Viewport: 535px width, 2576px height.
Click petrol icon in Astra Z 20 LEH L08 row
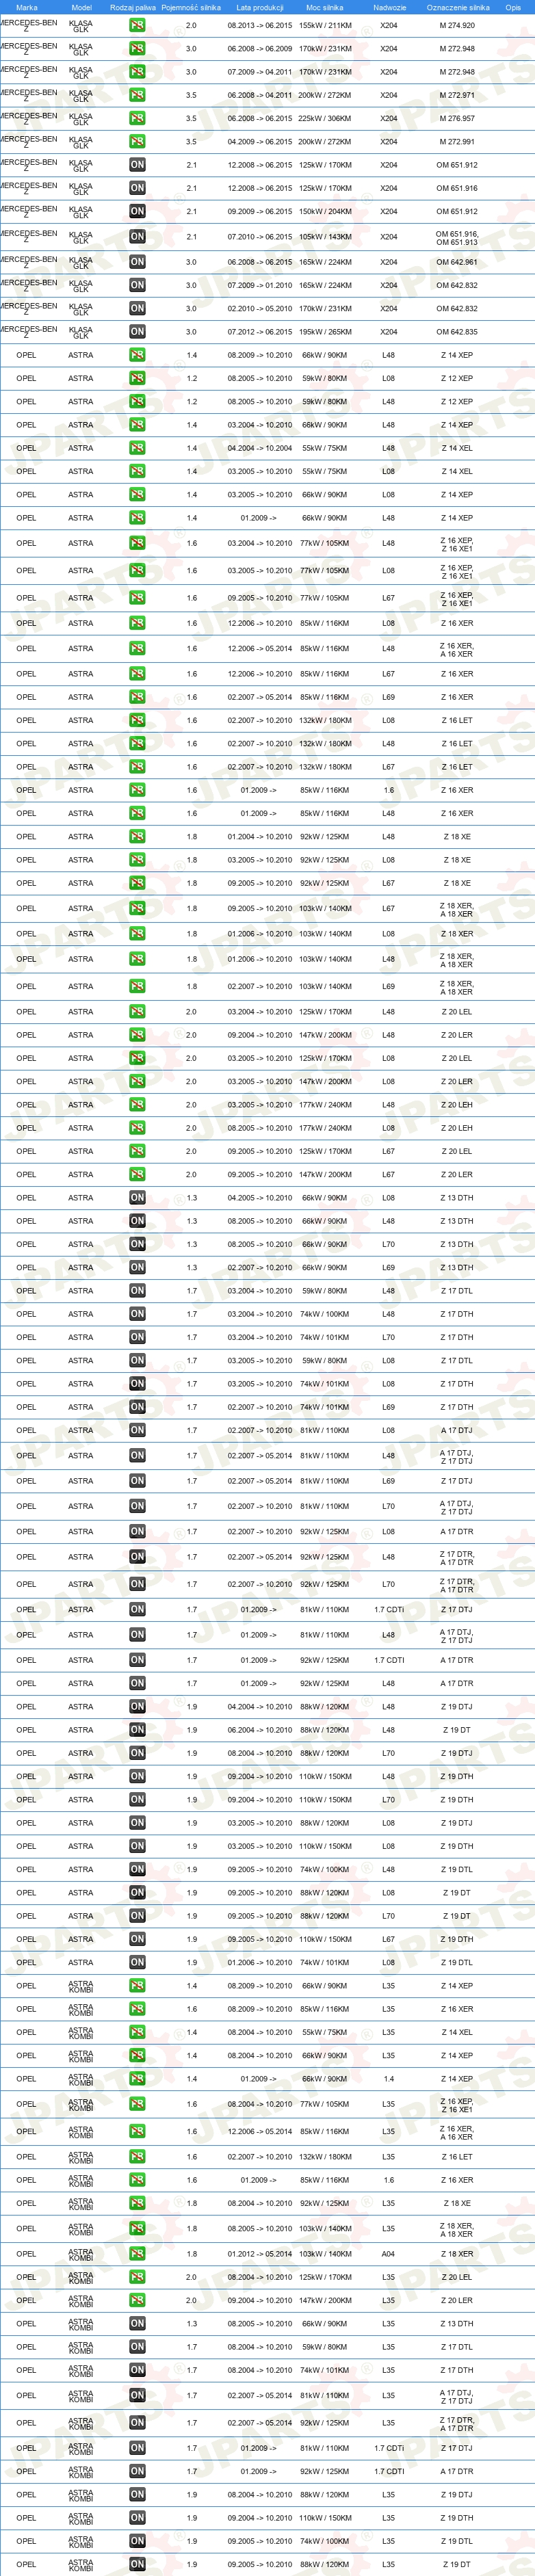click(137, 1128)
